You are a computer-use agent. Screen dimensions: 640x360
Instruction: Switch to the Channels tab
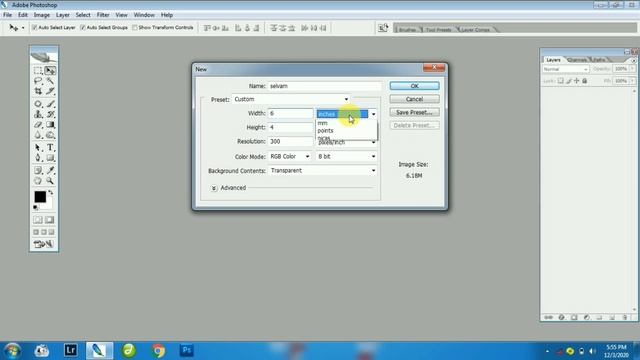point(577,60)
